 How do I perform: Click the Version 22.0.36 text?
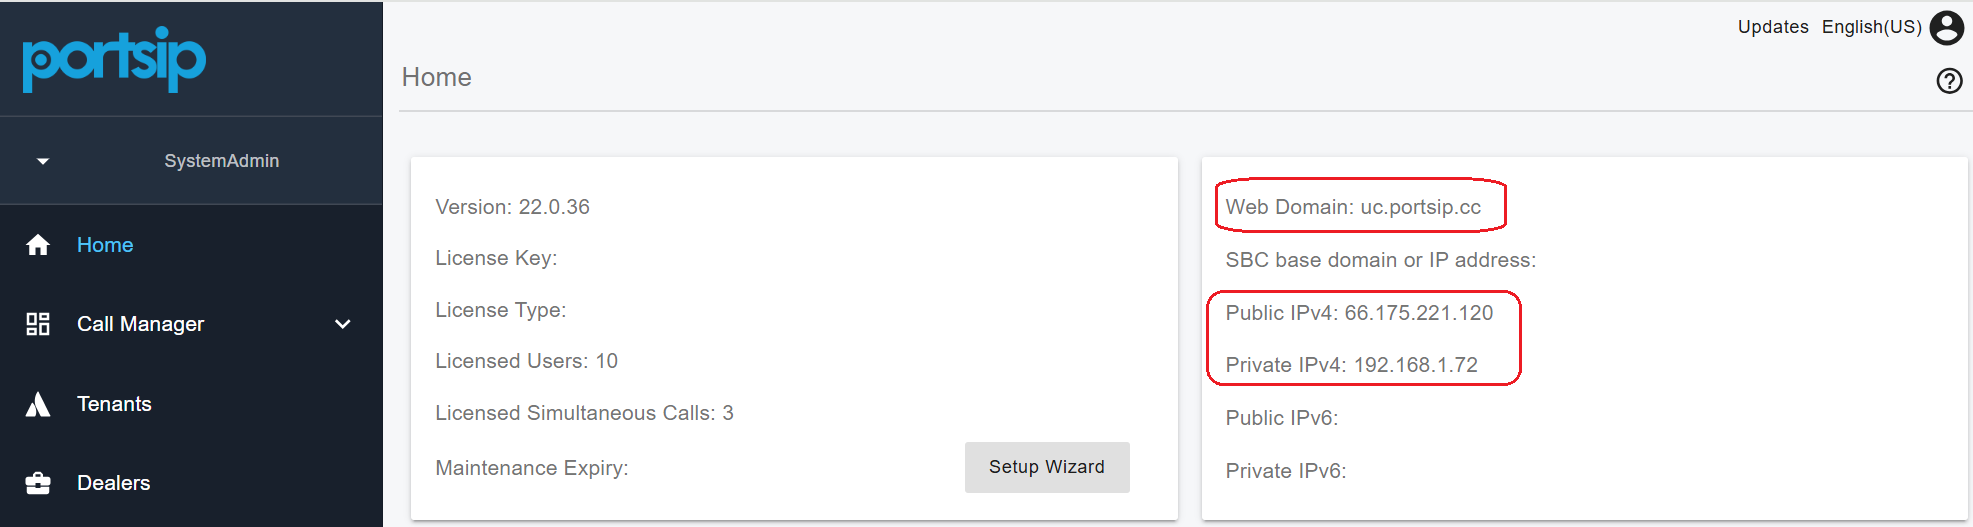click(x=512, y=207)
